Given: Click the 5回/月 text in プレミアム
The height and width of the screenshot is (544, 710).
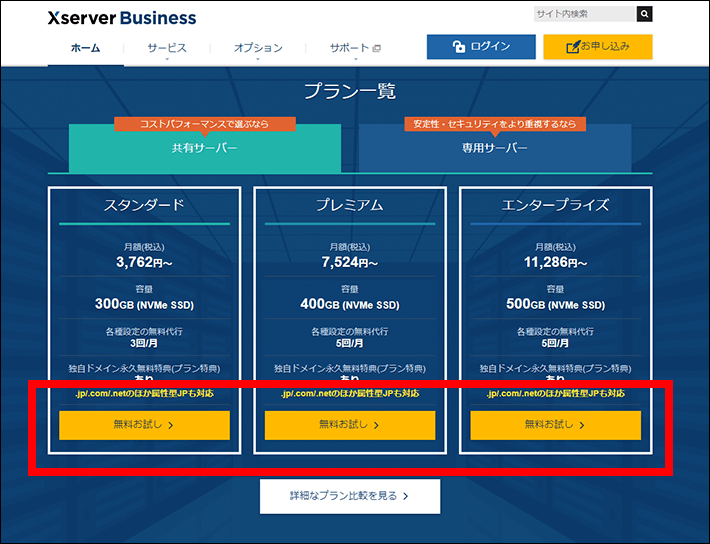Looking at the screenshot, I should point(350,343).
